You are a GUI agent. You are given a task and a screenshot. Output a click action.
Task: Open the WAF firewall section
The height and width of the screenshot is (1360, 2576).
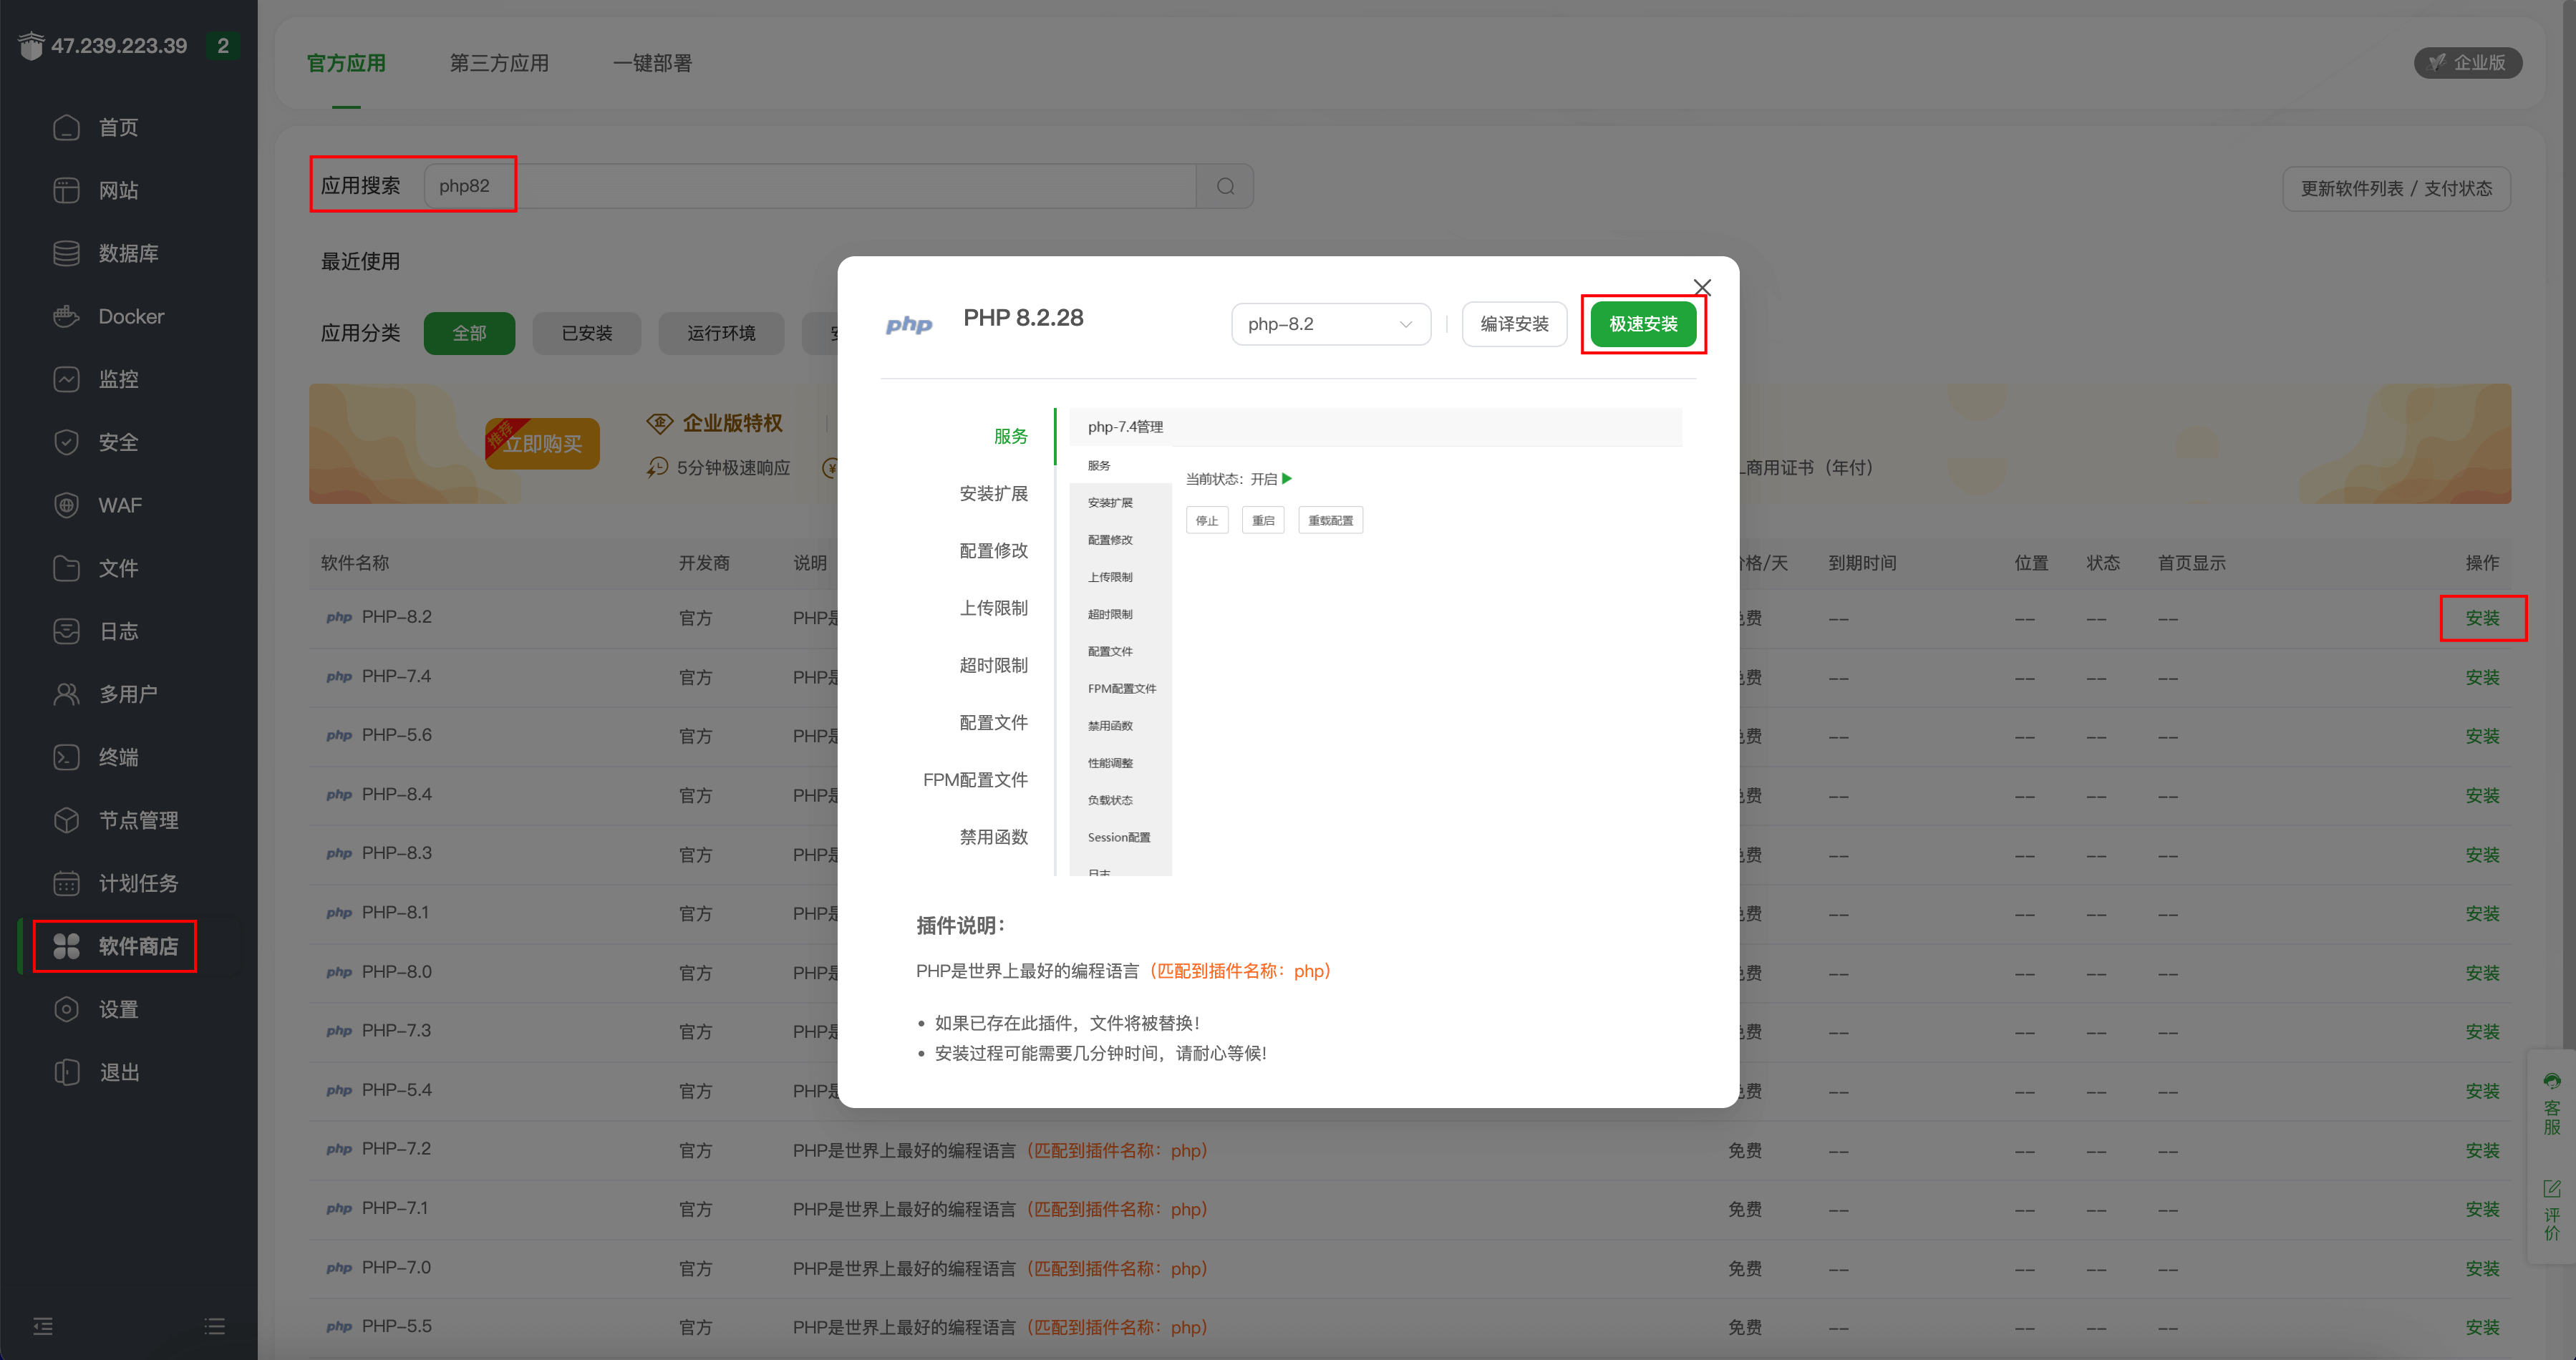click(x=120, y=505)
